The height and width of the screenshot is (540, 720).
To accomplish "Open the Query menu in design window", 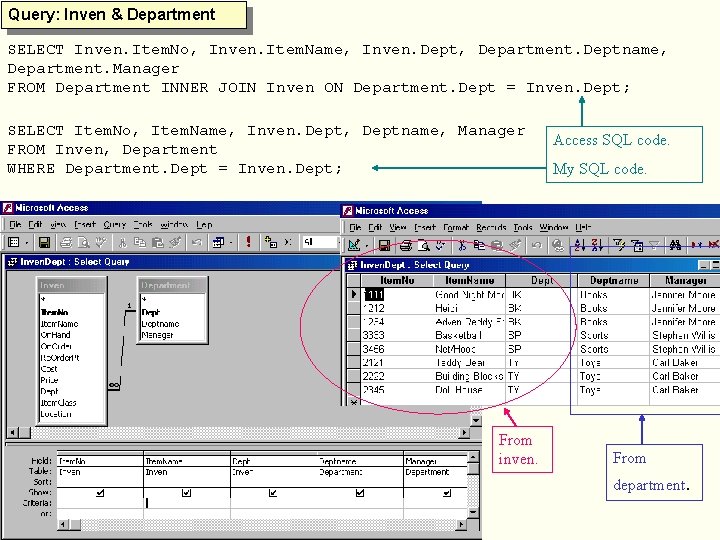I will (x=114, y=225).
